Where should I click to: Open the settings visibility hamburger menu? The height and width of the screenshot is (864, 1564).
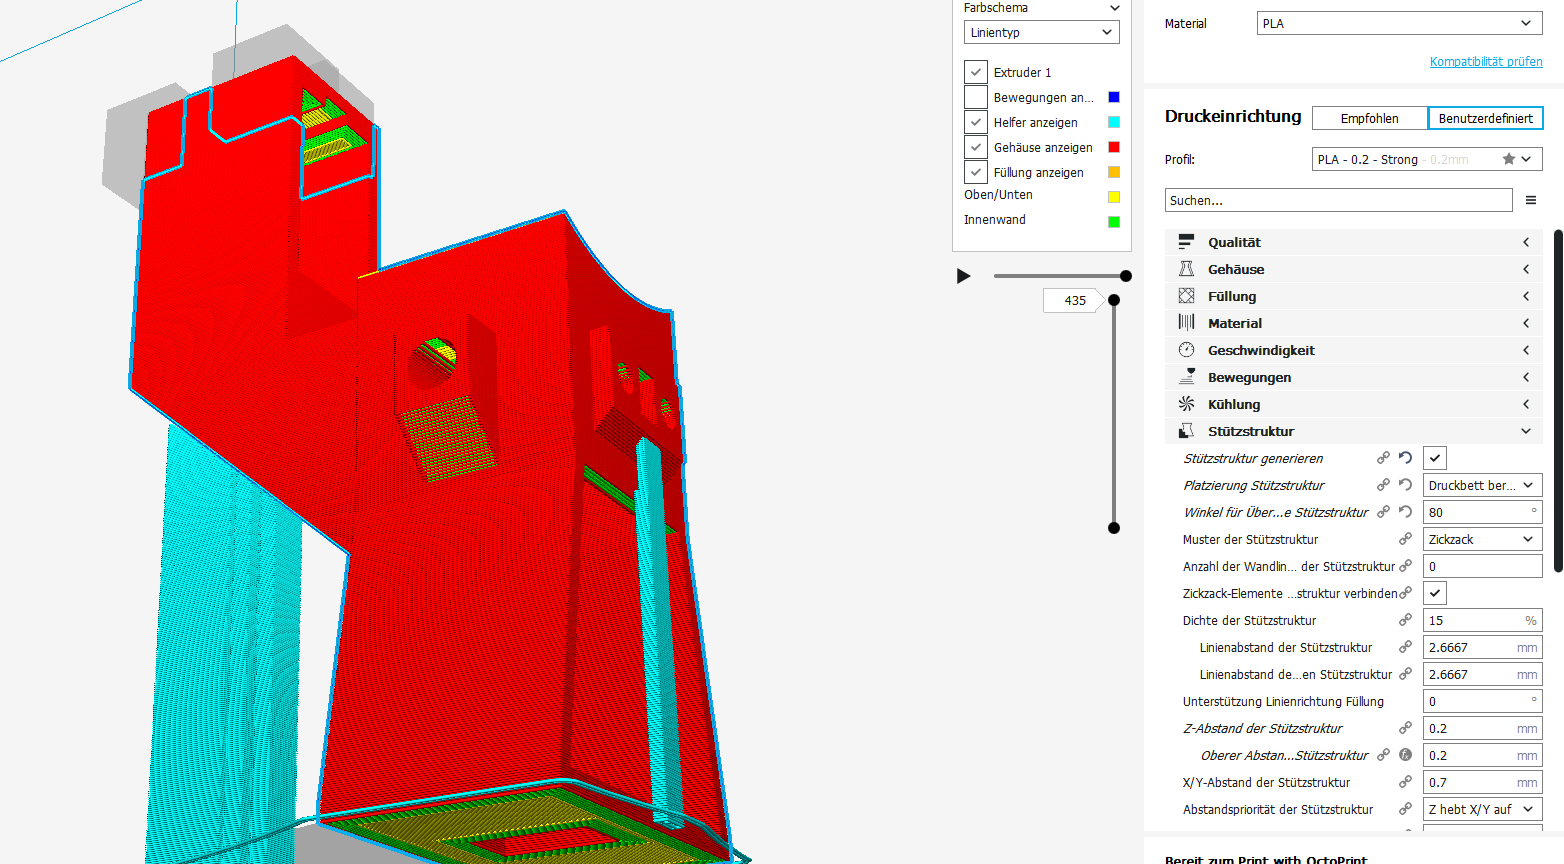pyautogui.click(x=1530, y=201)
